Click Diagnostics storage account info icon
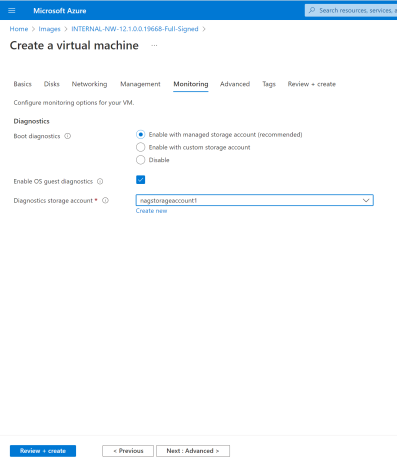This screenshot has width=397, height=462. (105, 200)
